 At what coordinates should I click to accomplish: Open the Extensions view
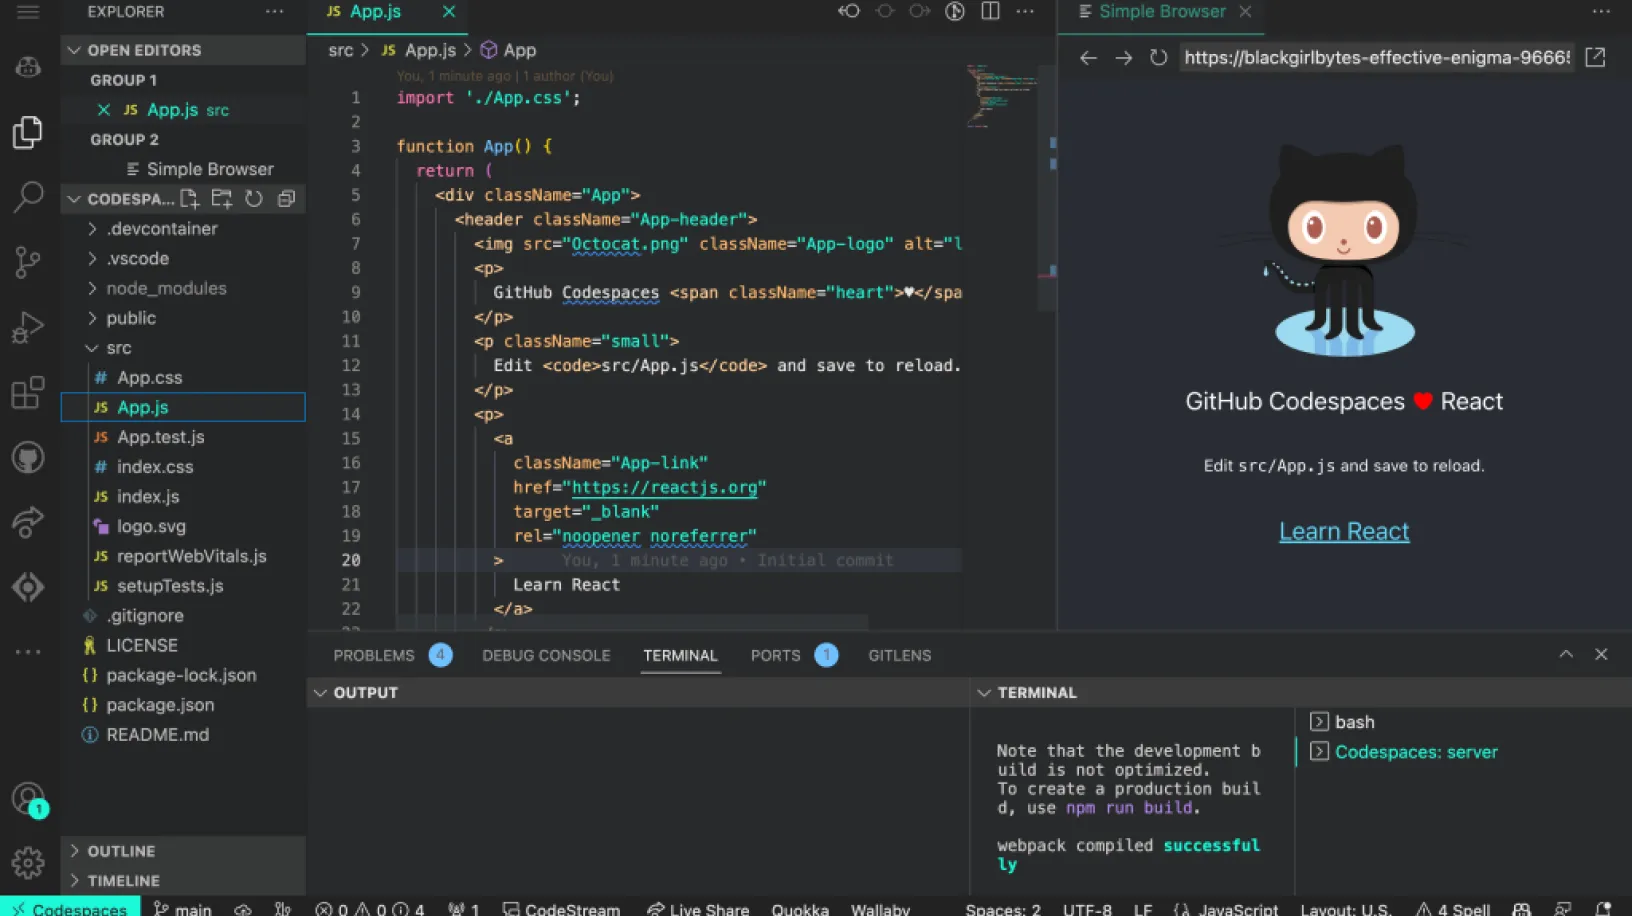coord(28,392)
